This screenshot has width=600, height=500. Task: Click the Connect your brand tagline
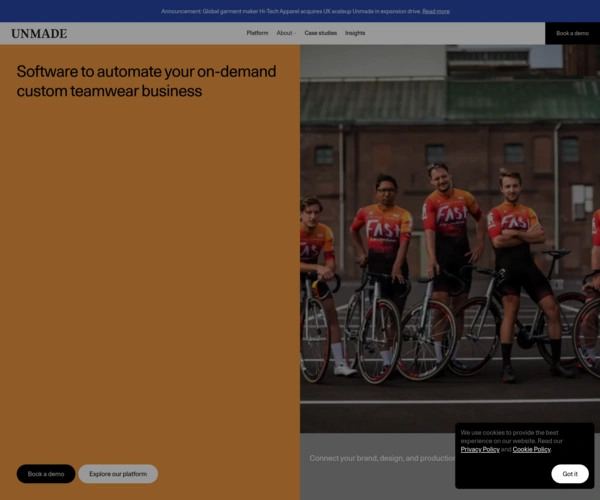(x=380, y=458)
